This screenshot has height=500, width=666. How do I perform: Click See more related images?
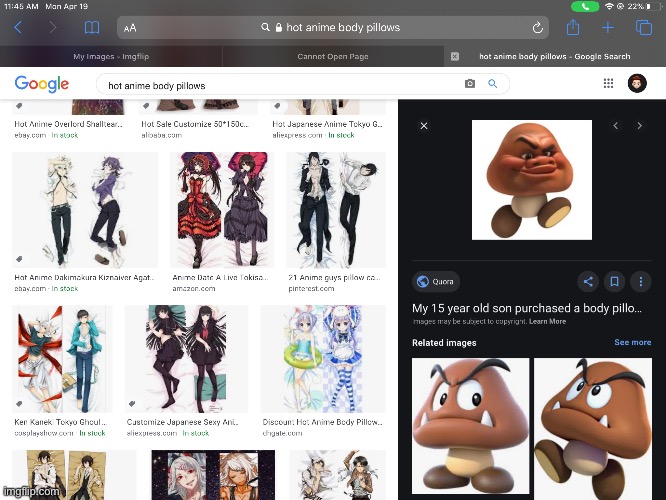tap(632, 342)
